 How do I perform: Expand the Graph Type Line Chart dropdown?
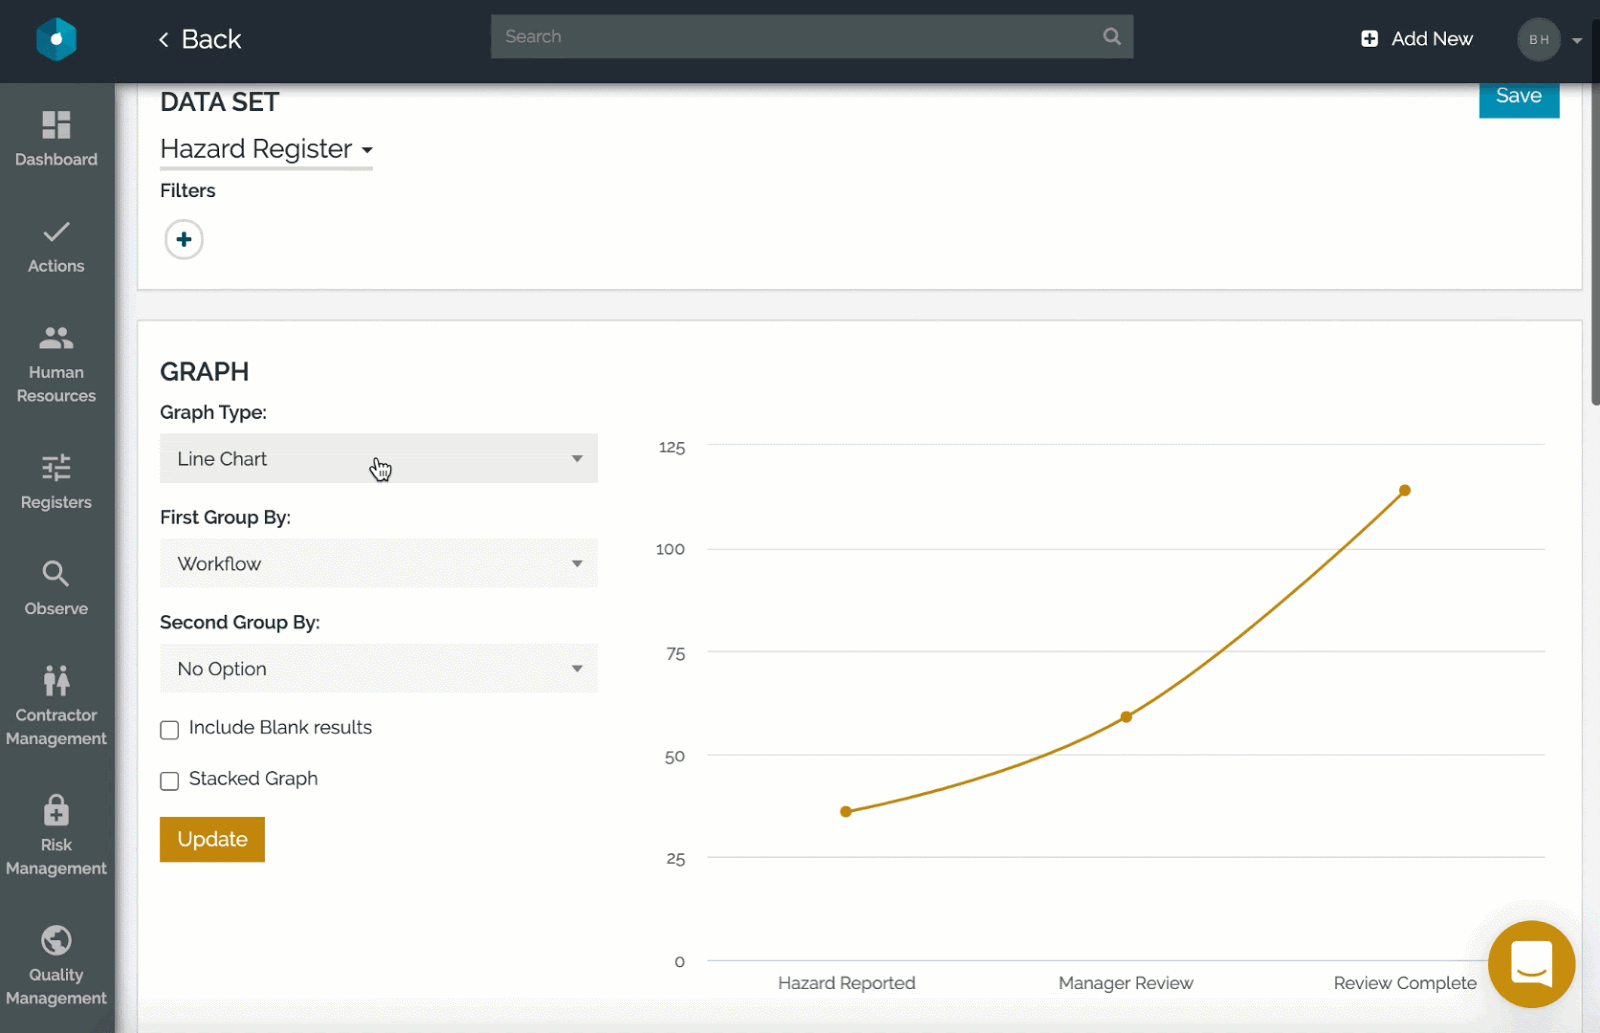378,459
